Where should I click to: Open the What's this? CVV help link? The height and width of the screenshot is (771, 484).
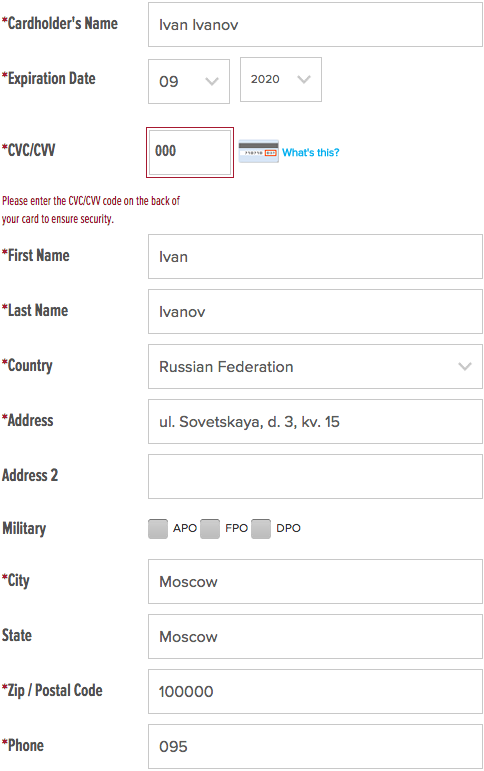tap(310, 152)
